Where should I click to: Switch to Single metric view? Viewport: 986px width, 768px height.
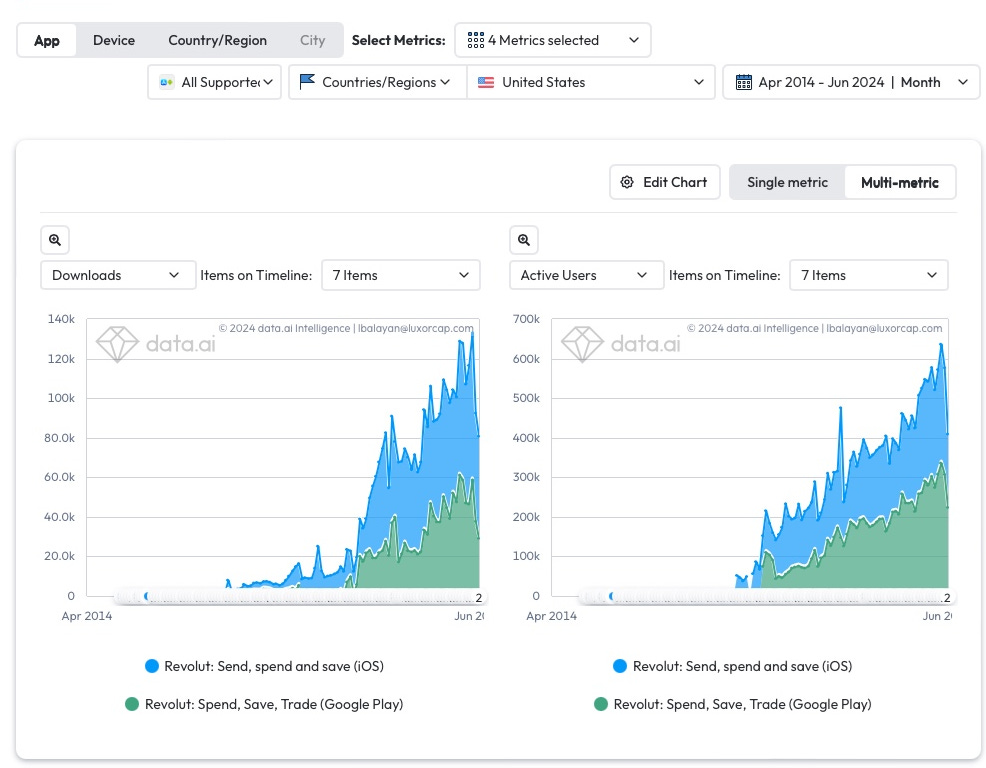pos(787,182)
